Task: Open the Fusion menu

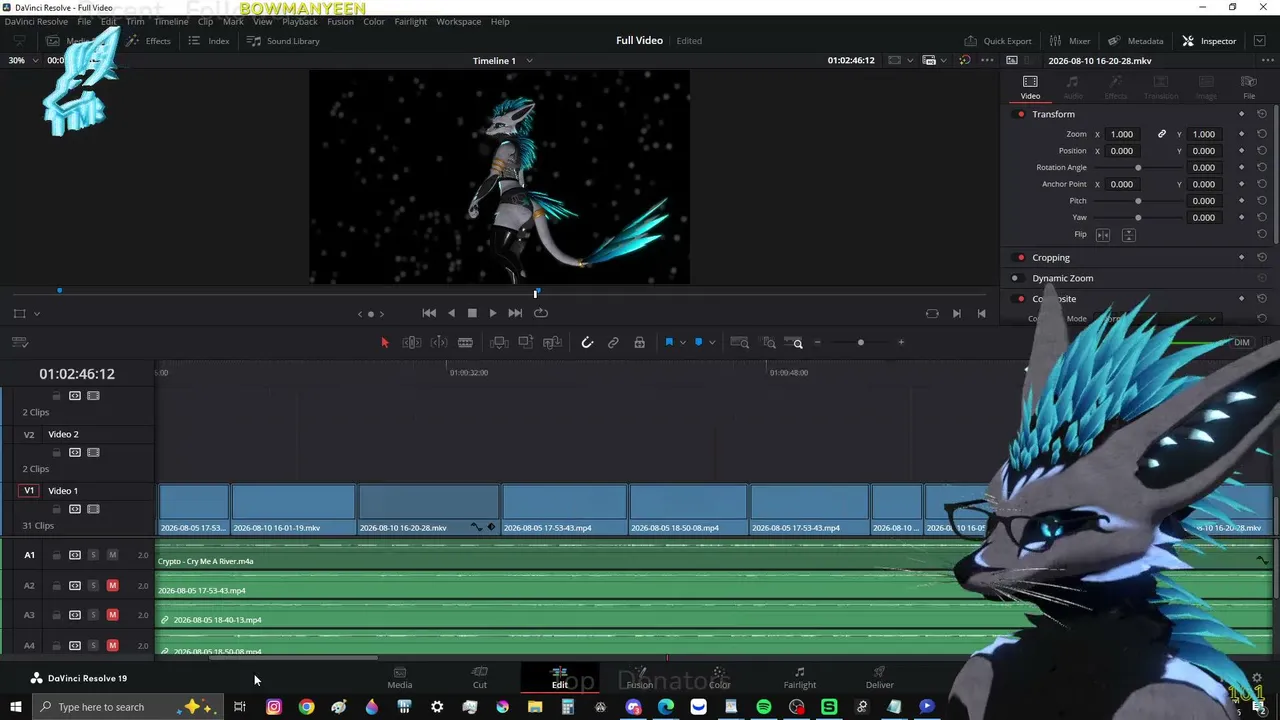Action: [340, 21]
